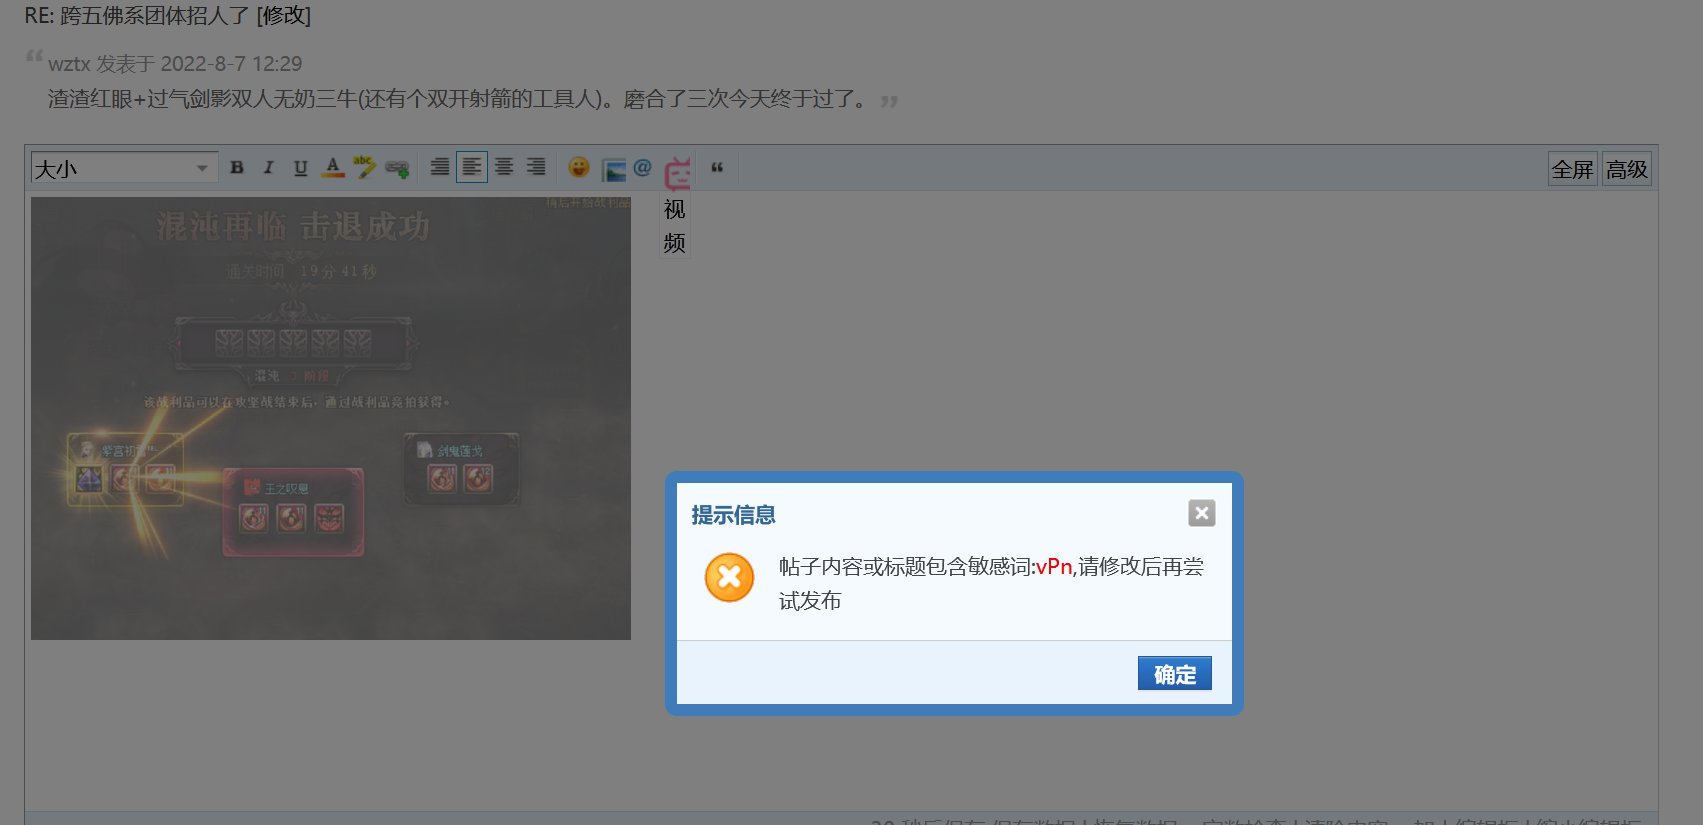
Task: Open the smiley emoticon picker
Action: point(579,167)
